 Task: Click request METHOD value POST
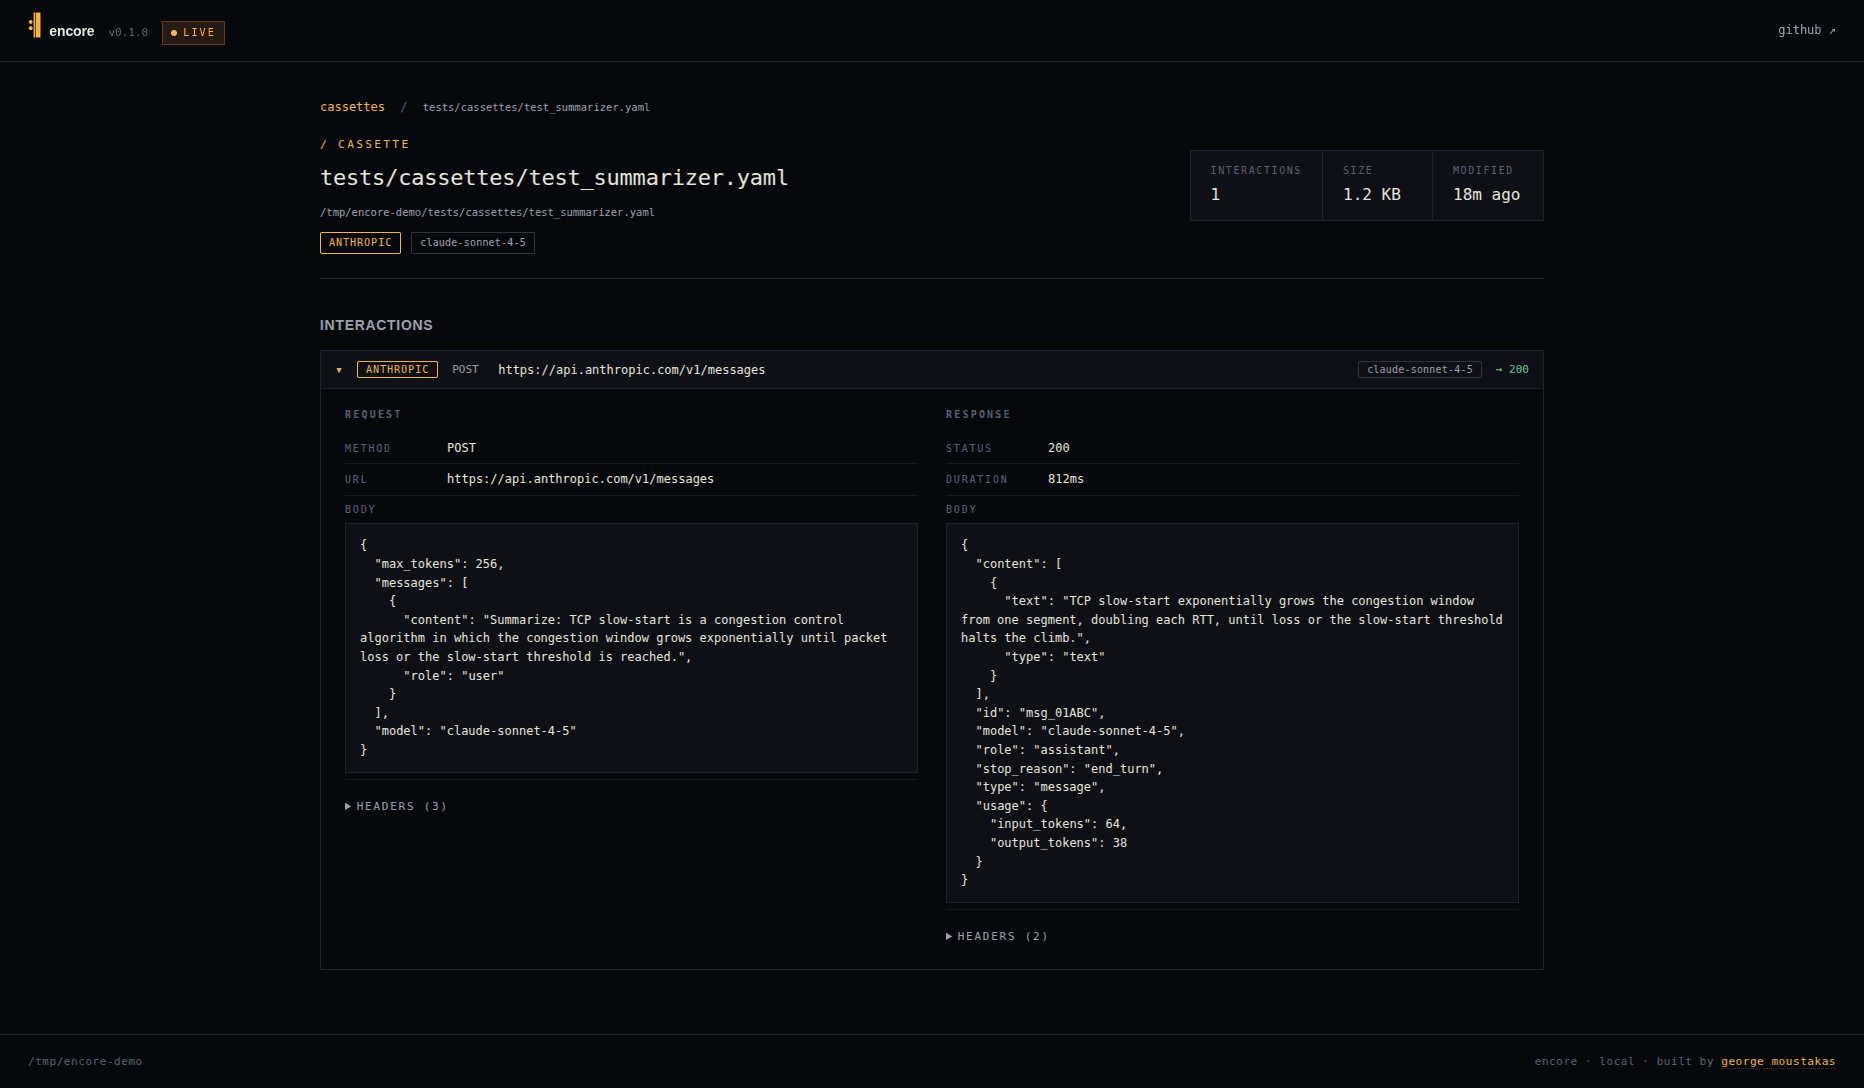point(461,448)
